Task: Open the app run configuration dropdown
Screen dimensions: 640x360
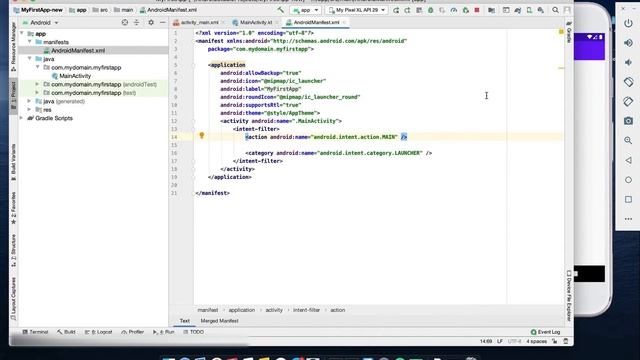Action: click(305, 10)
